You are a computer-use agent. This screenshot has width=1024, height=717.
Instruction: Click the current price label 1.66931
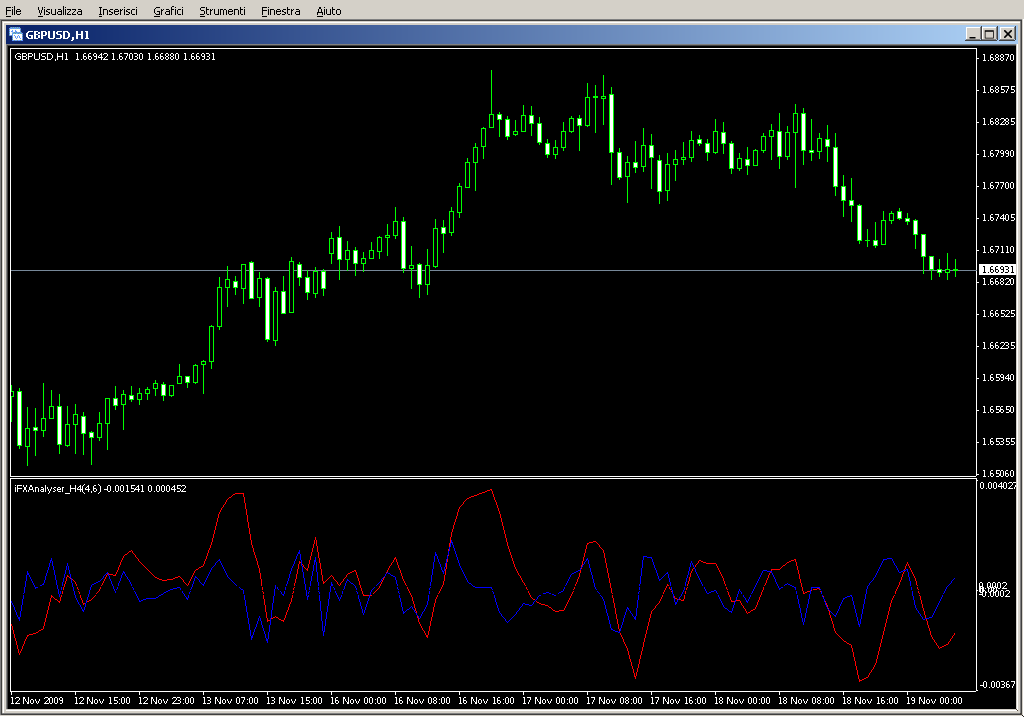[x=997, y=269]
